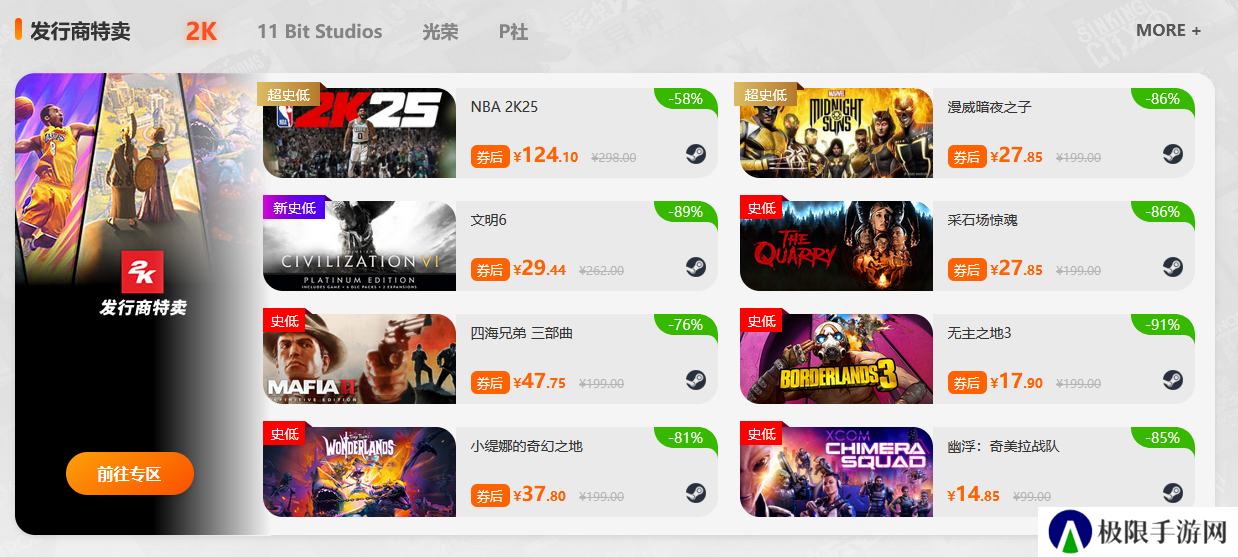
Task: Select the 2K publisher tab
Action: 201,31
